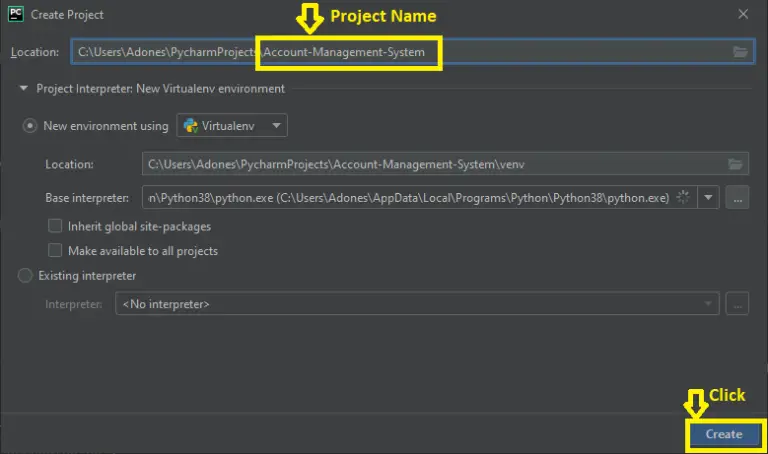Image resolution: width=768 pixels, height=454 pixels.
Task: Close the Create Project dialog
Action: tap(743, 14)
